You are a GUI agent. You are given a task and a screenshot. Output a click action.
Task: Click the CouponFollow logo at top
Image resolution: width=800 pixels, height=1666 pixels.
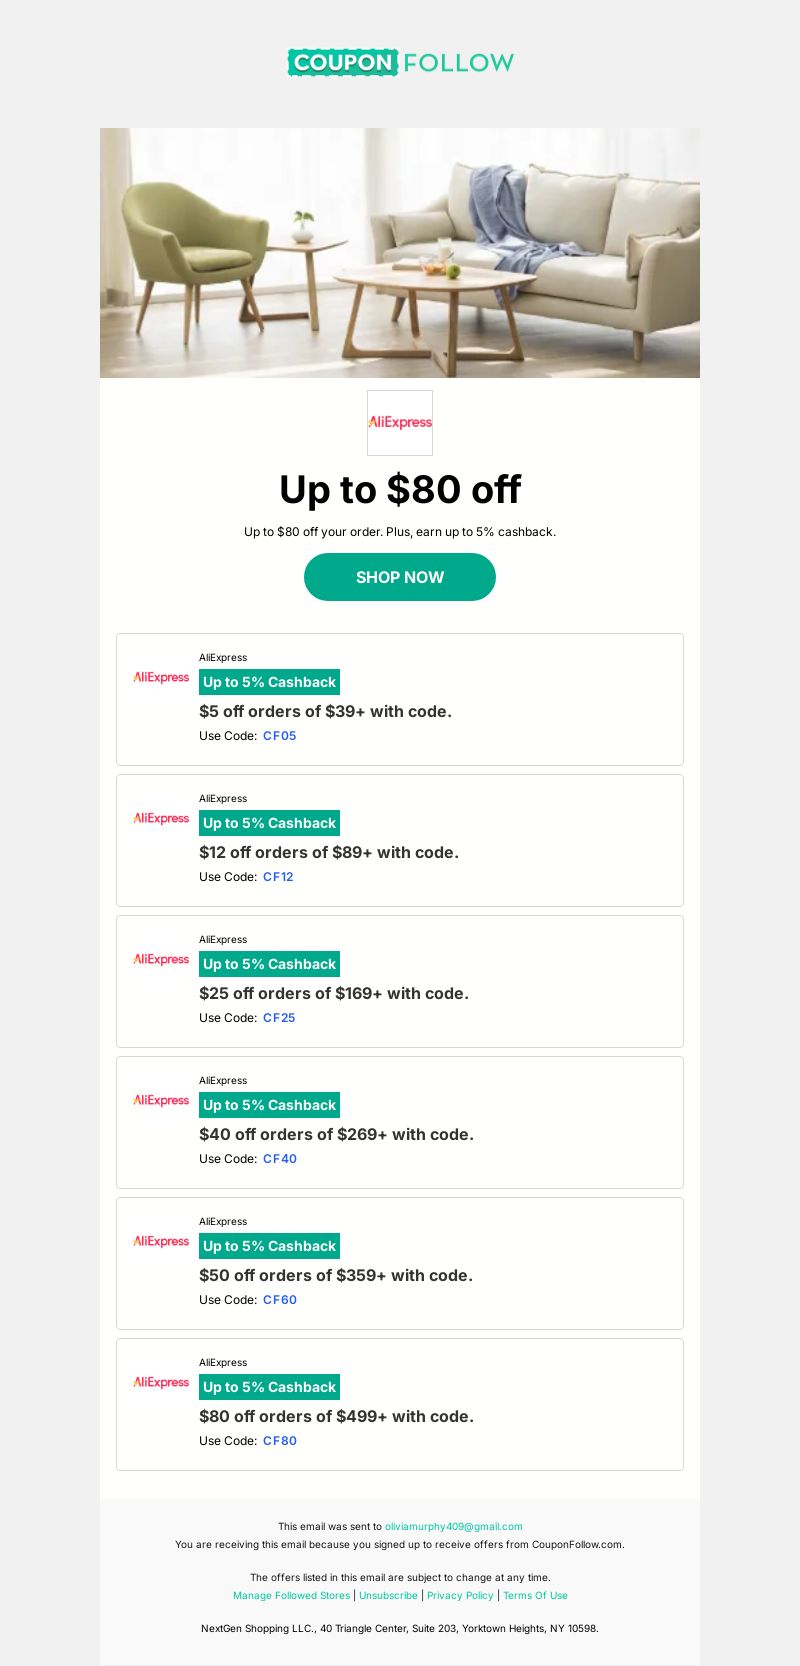point(400,62)
